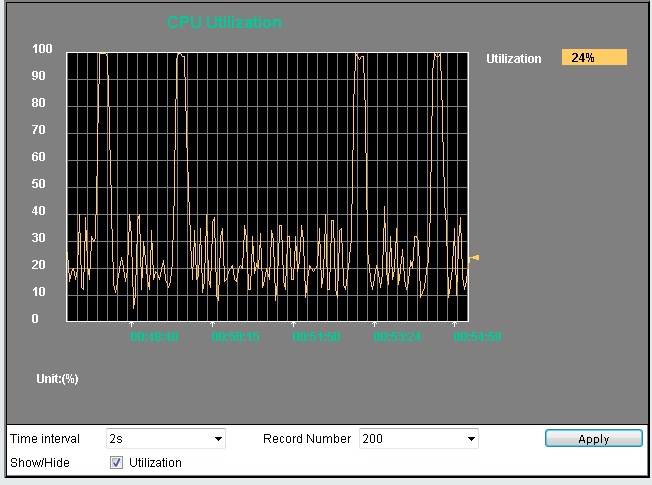Image resolution: width=652 pixels, height=485 pixels.
Task: Select the 00:51:50 time axis label
Action: [x=316, y=337]
